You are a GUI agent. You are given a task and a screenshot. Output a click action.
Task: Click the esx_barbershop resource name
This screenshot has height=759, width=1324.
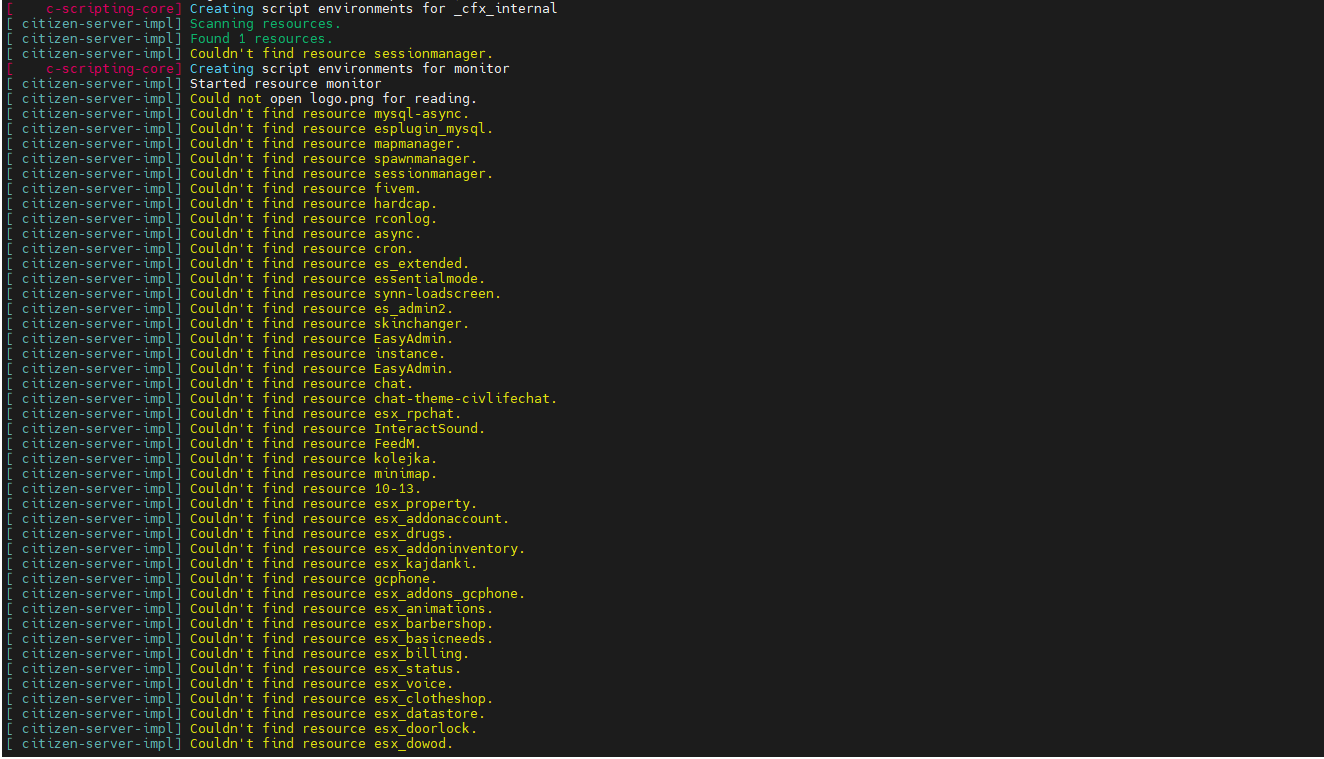[433, 624]
